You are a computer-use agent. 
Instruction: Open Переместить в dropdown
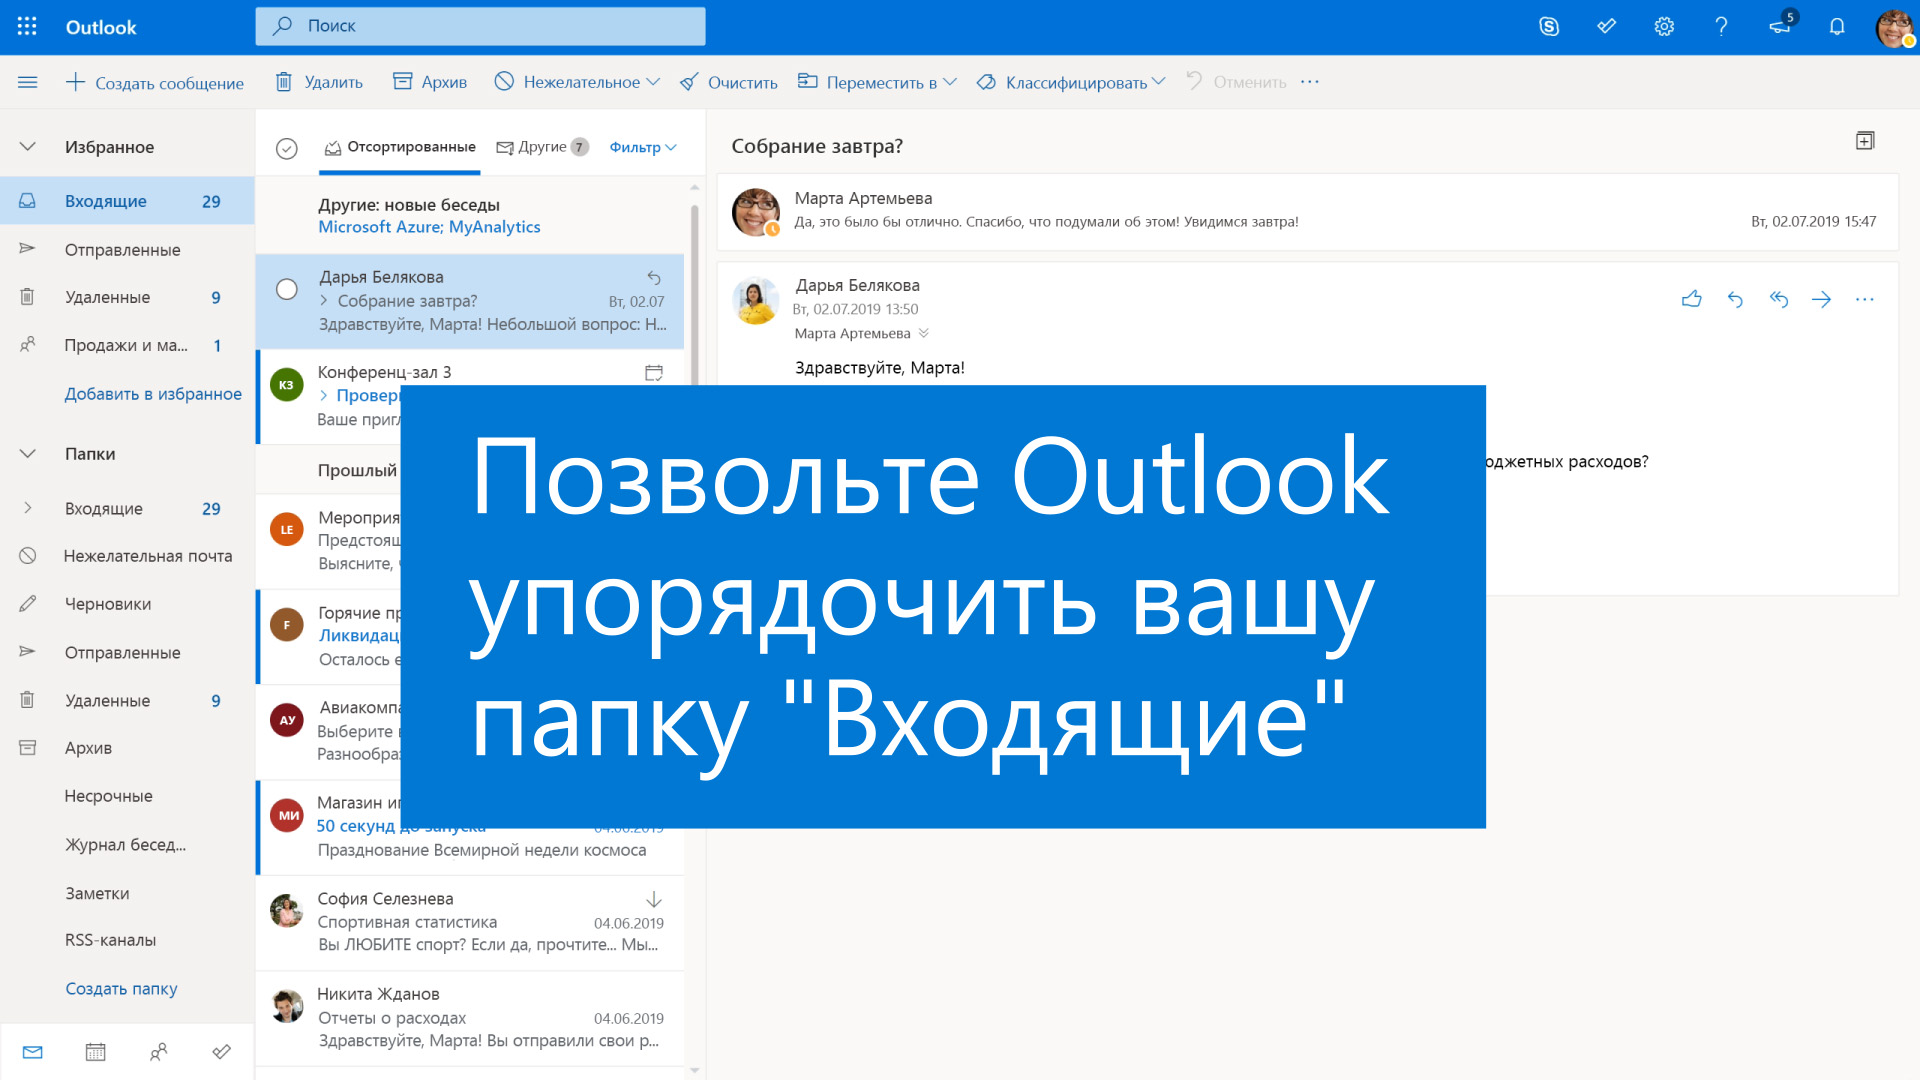(877, 82)
